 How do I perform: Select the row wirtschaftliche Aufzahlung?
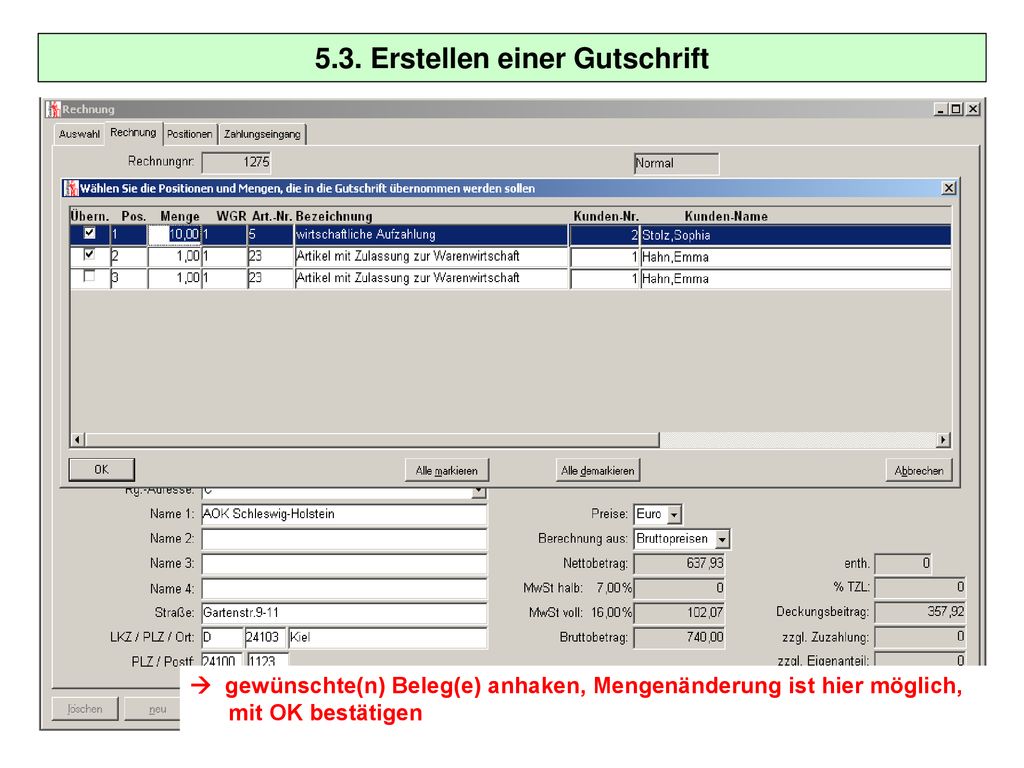(510, 234)
